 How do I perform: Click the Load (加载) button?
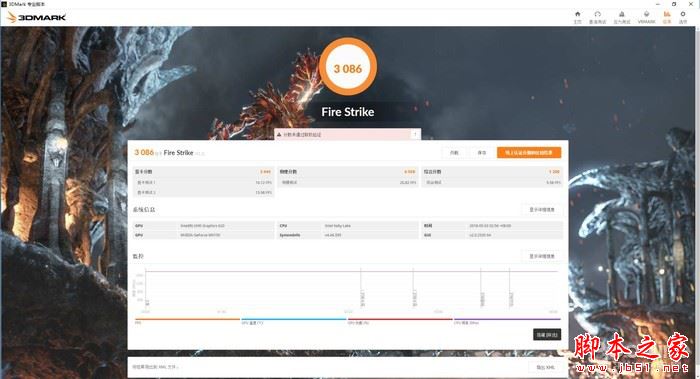coord(454,153)
